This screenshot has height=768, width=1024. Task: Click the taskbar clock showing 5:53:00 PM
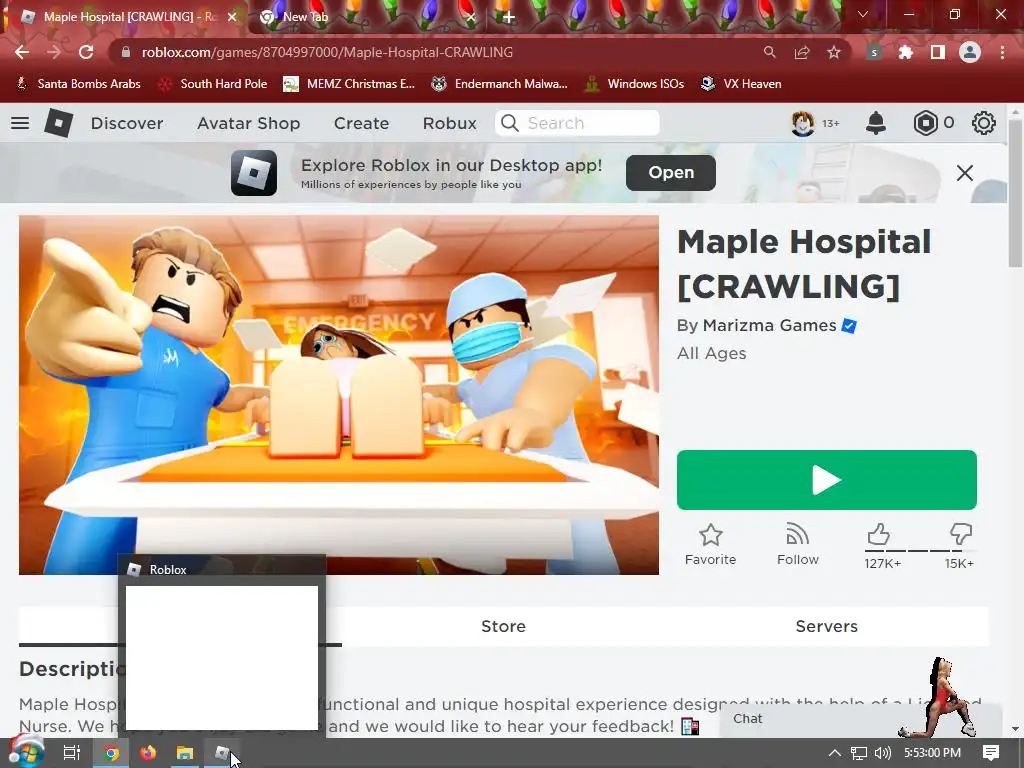932,753
